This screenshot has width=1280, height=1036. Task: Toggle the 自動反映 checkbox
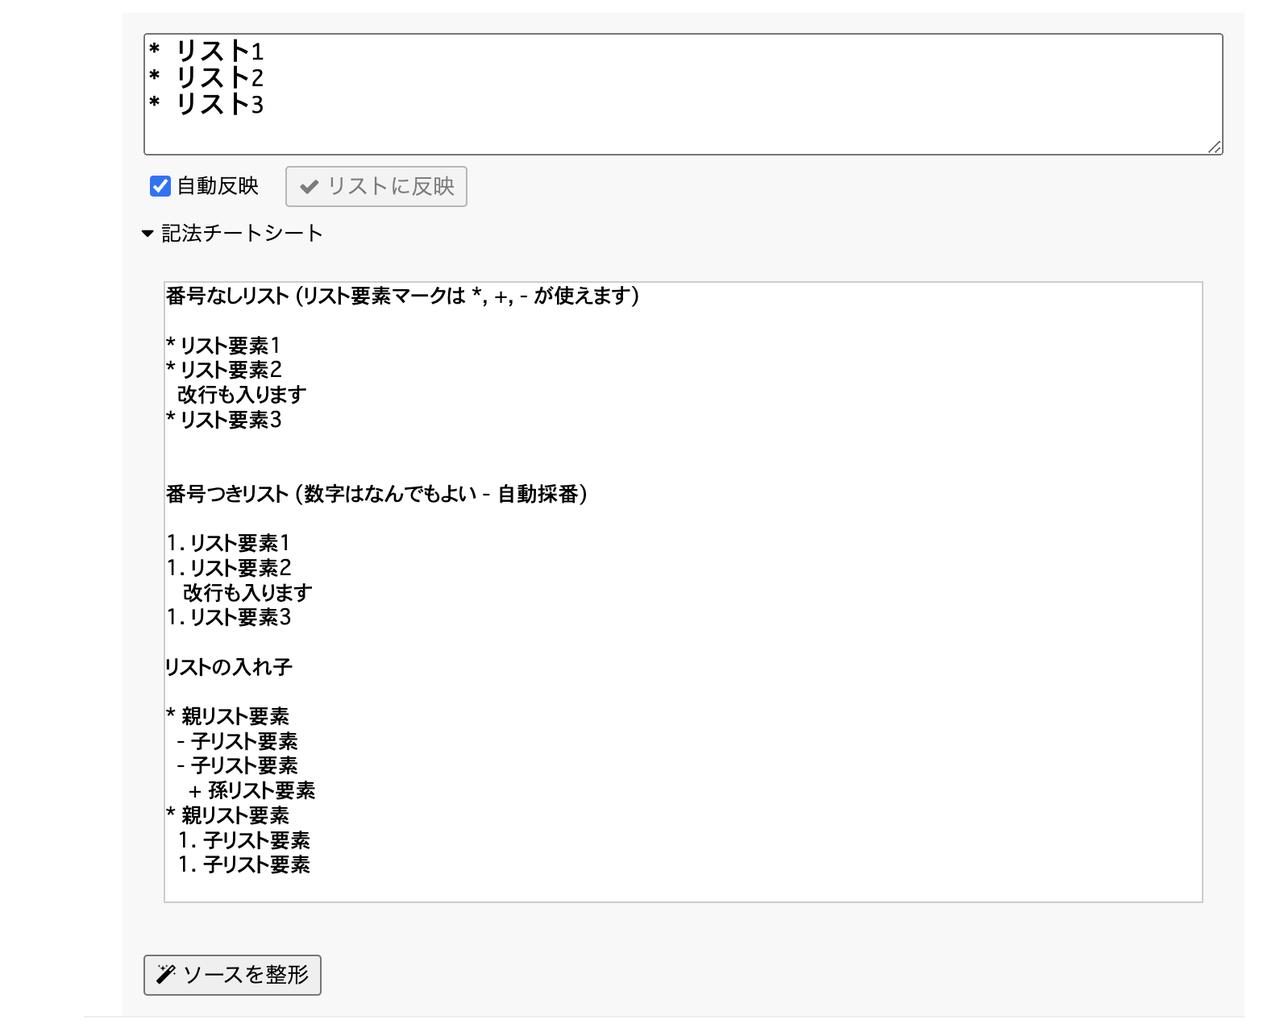click(160, 186)
